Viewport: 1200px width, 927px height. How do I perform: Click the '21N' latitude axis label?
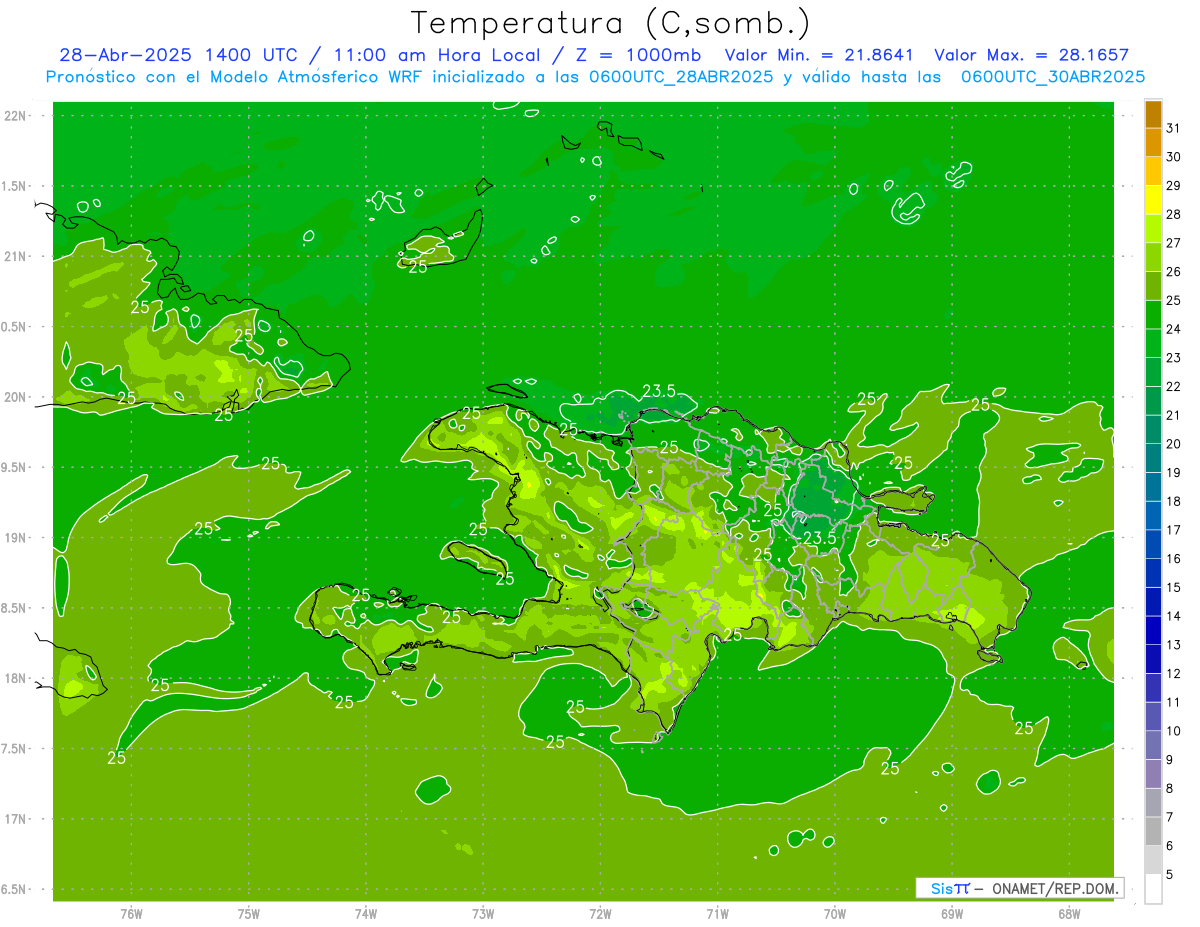[x=15, y=257]
